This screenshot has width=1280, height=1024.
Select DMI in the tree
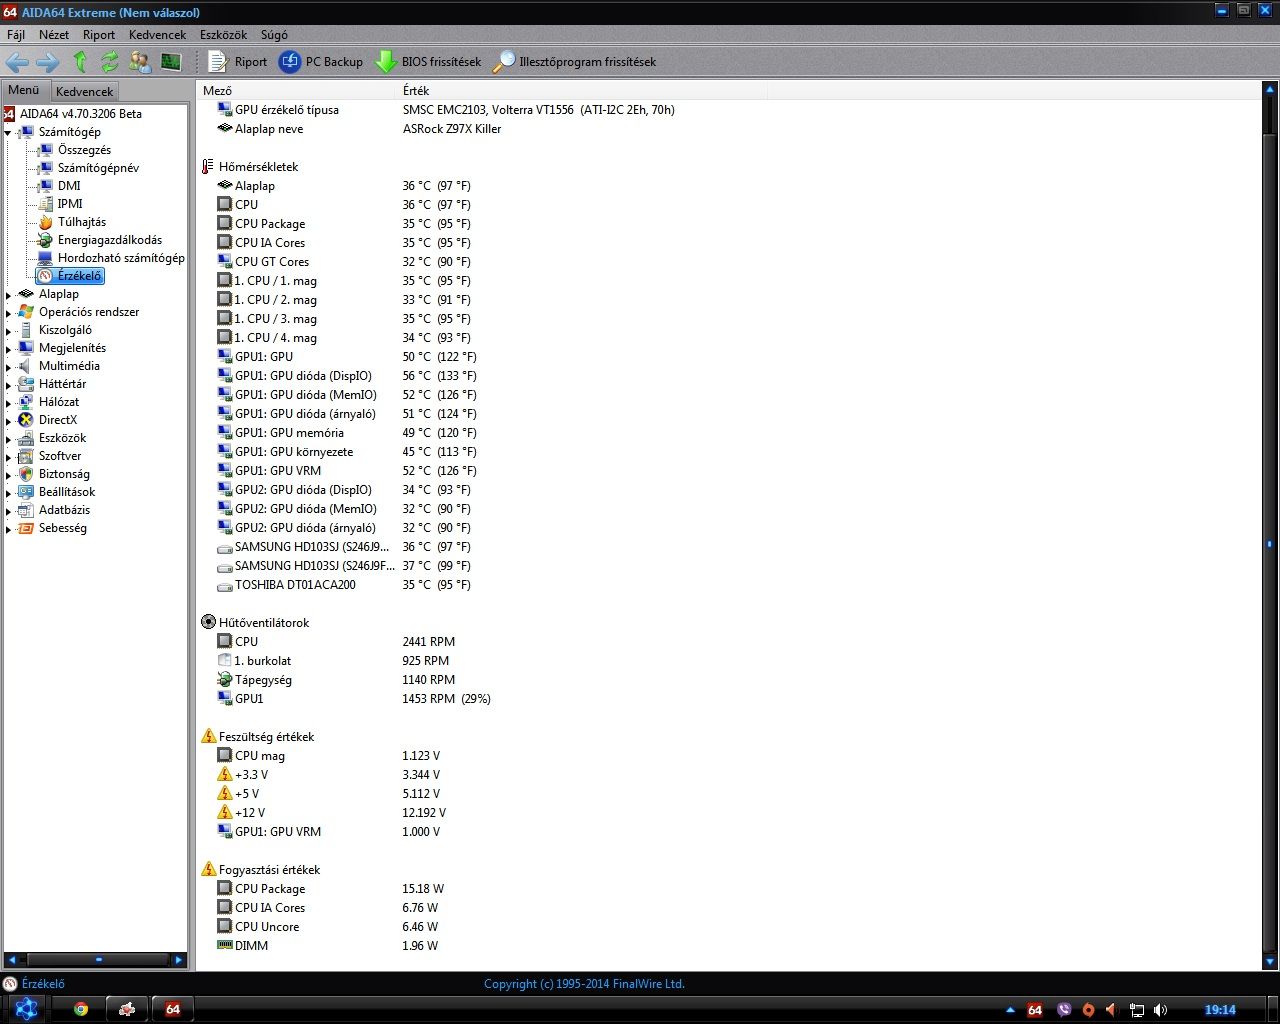pos(69,186)
